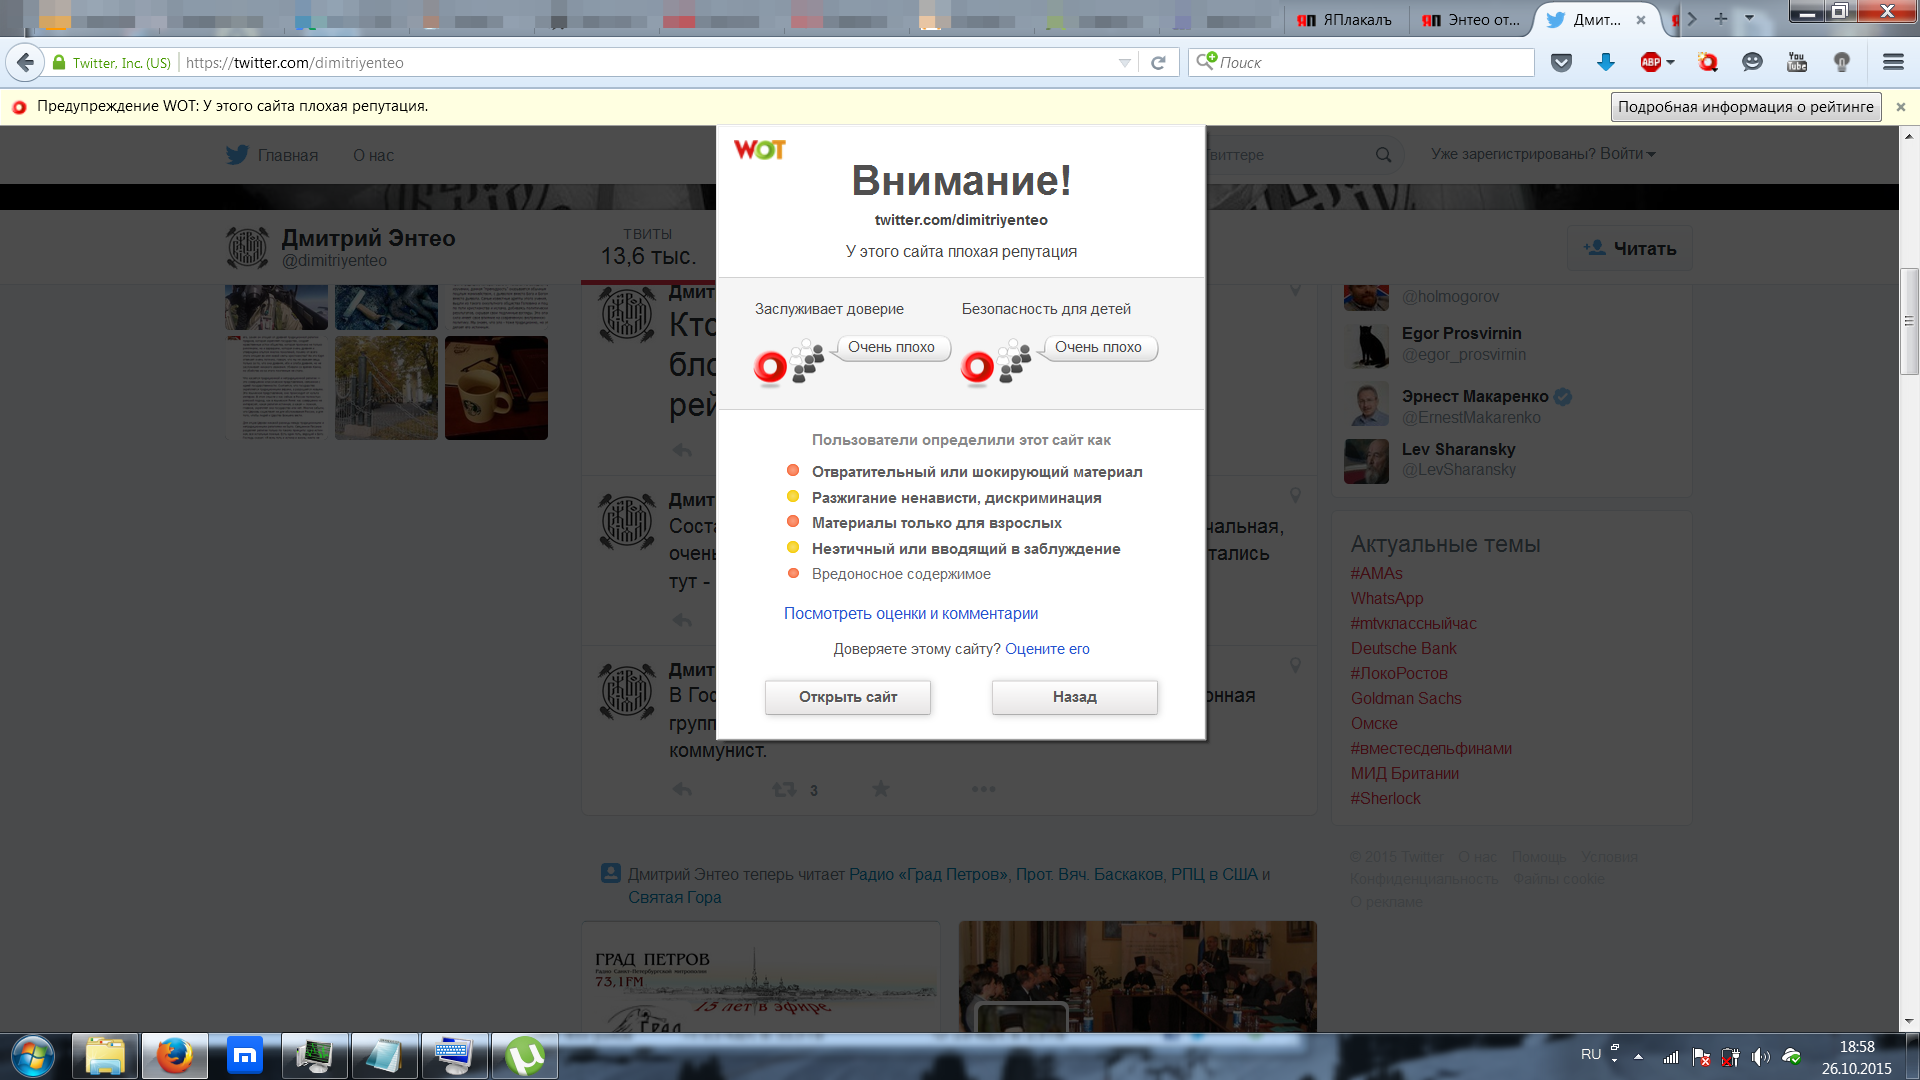Screen dimensions: 1920x1080
Task: Open the list all tabs dropdown
Action: tap(1749, 18)
